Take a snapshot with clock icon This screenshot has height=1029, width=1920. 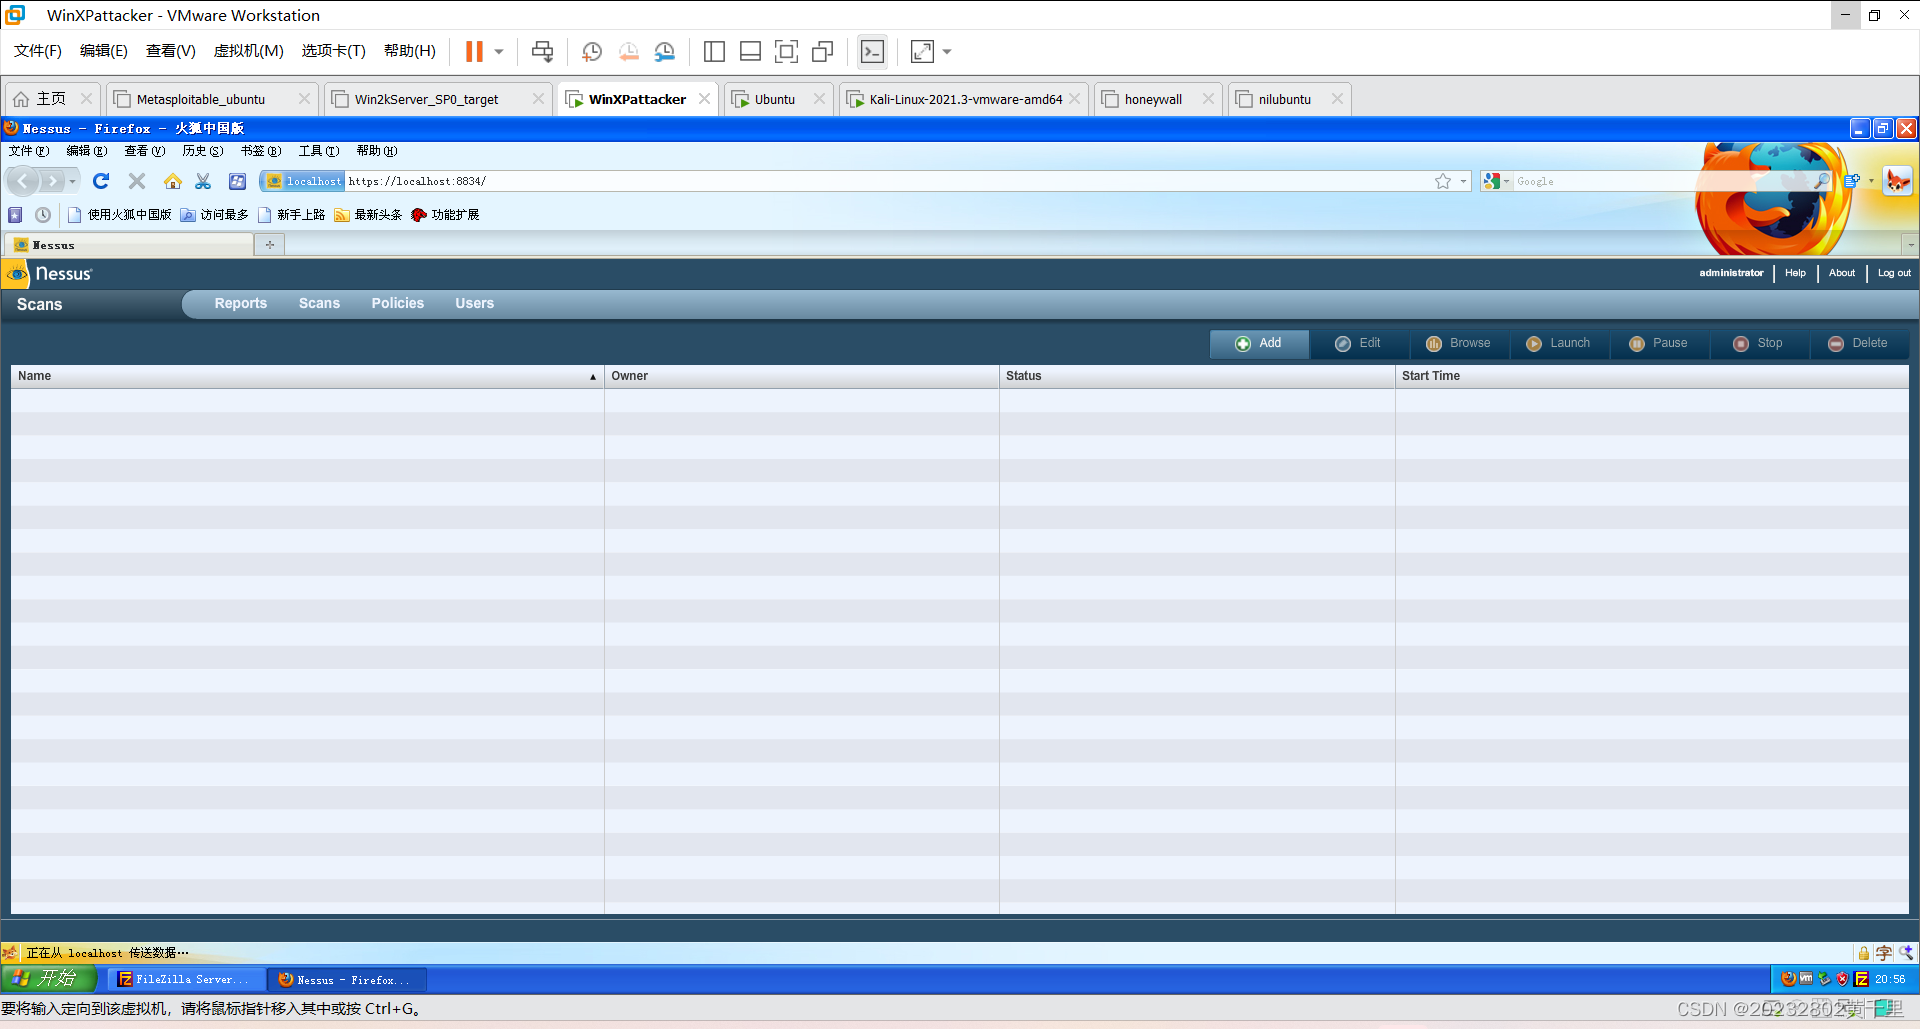pyautogui.click(x=592, y=52)
